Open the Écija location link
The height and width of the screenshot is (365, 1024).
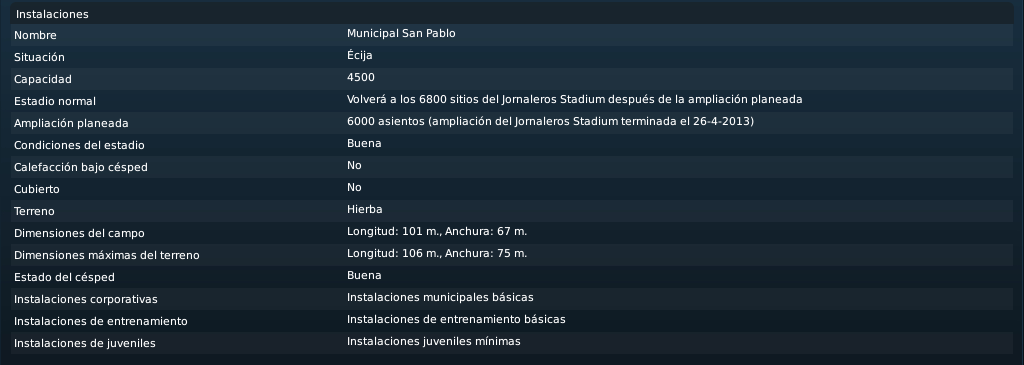tap(360, 56)
